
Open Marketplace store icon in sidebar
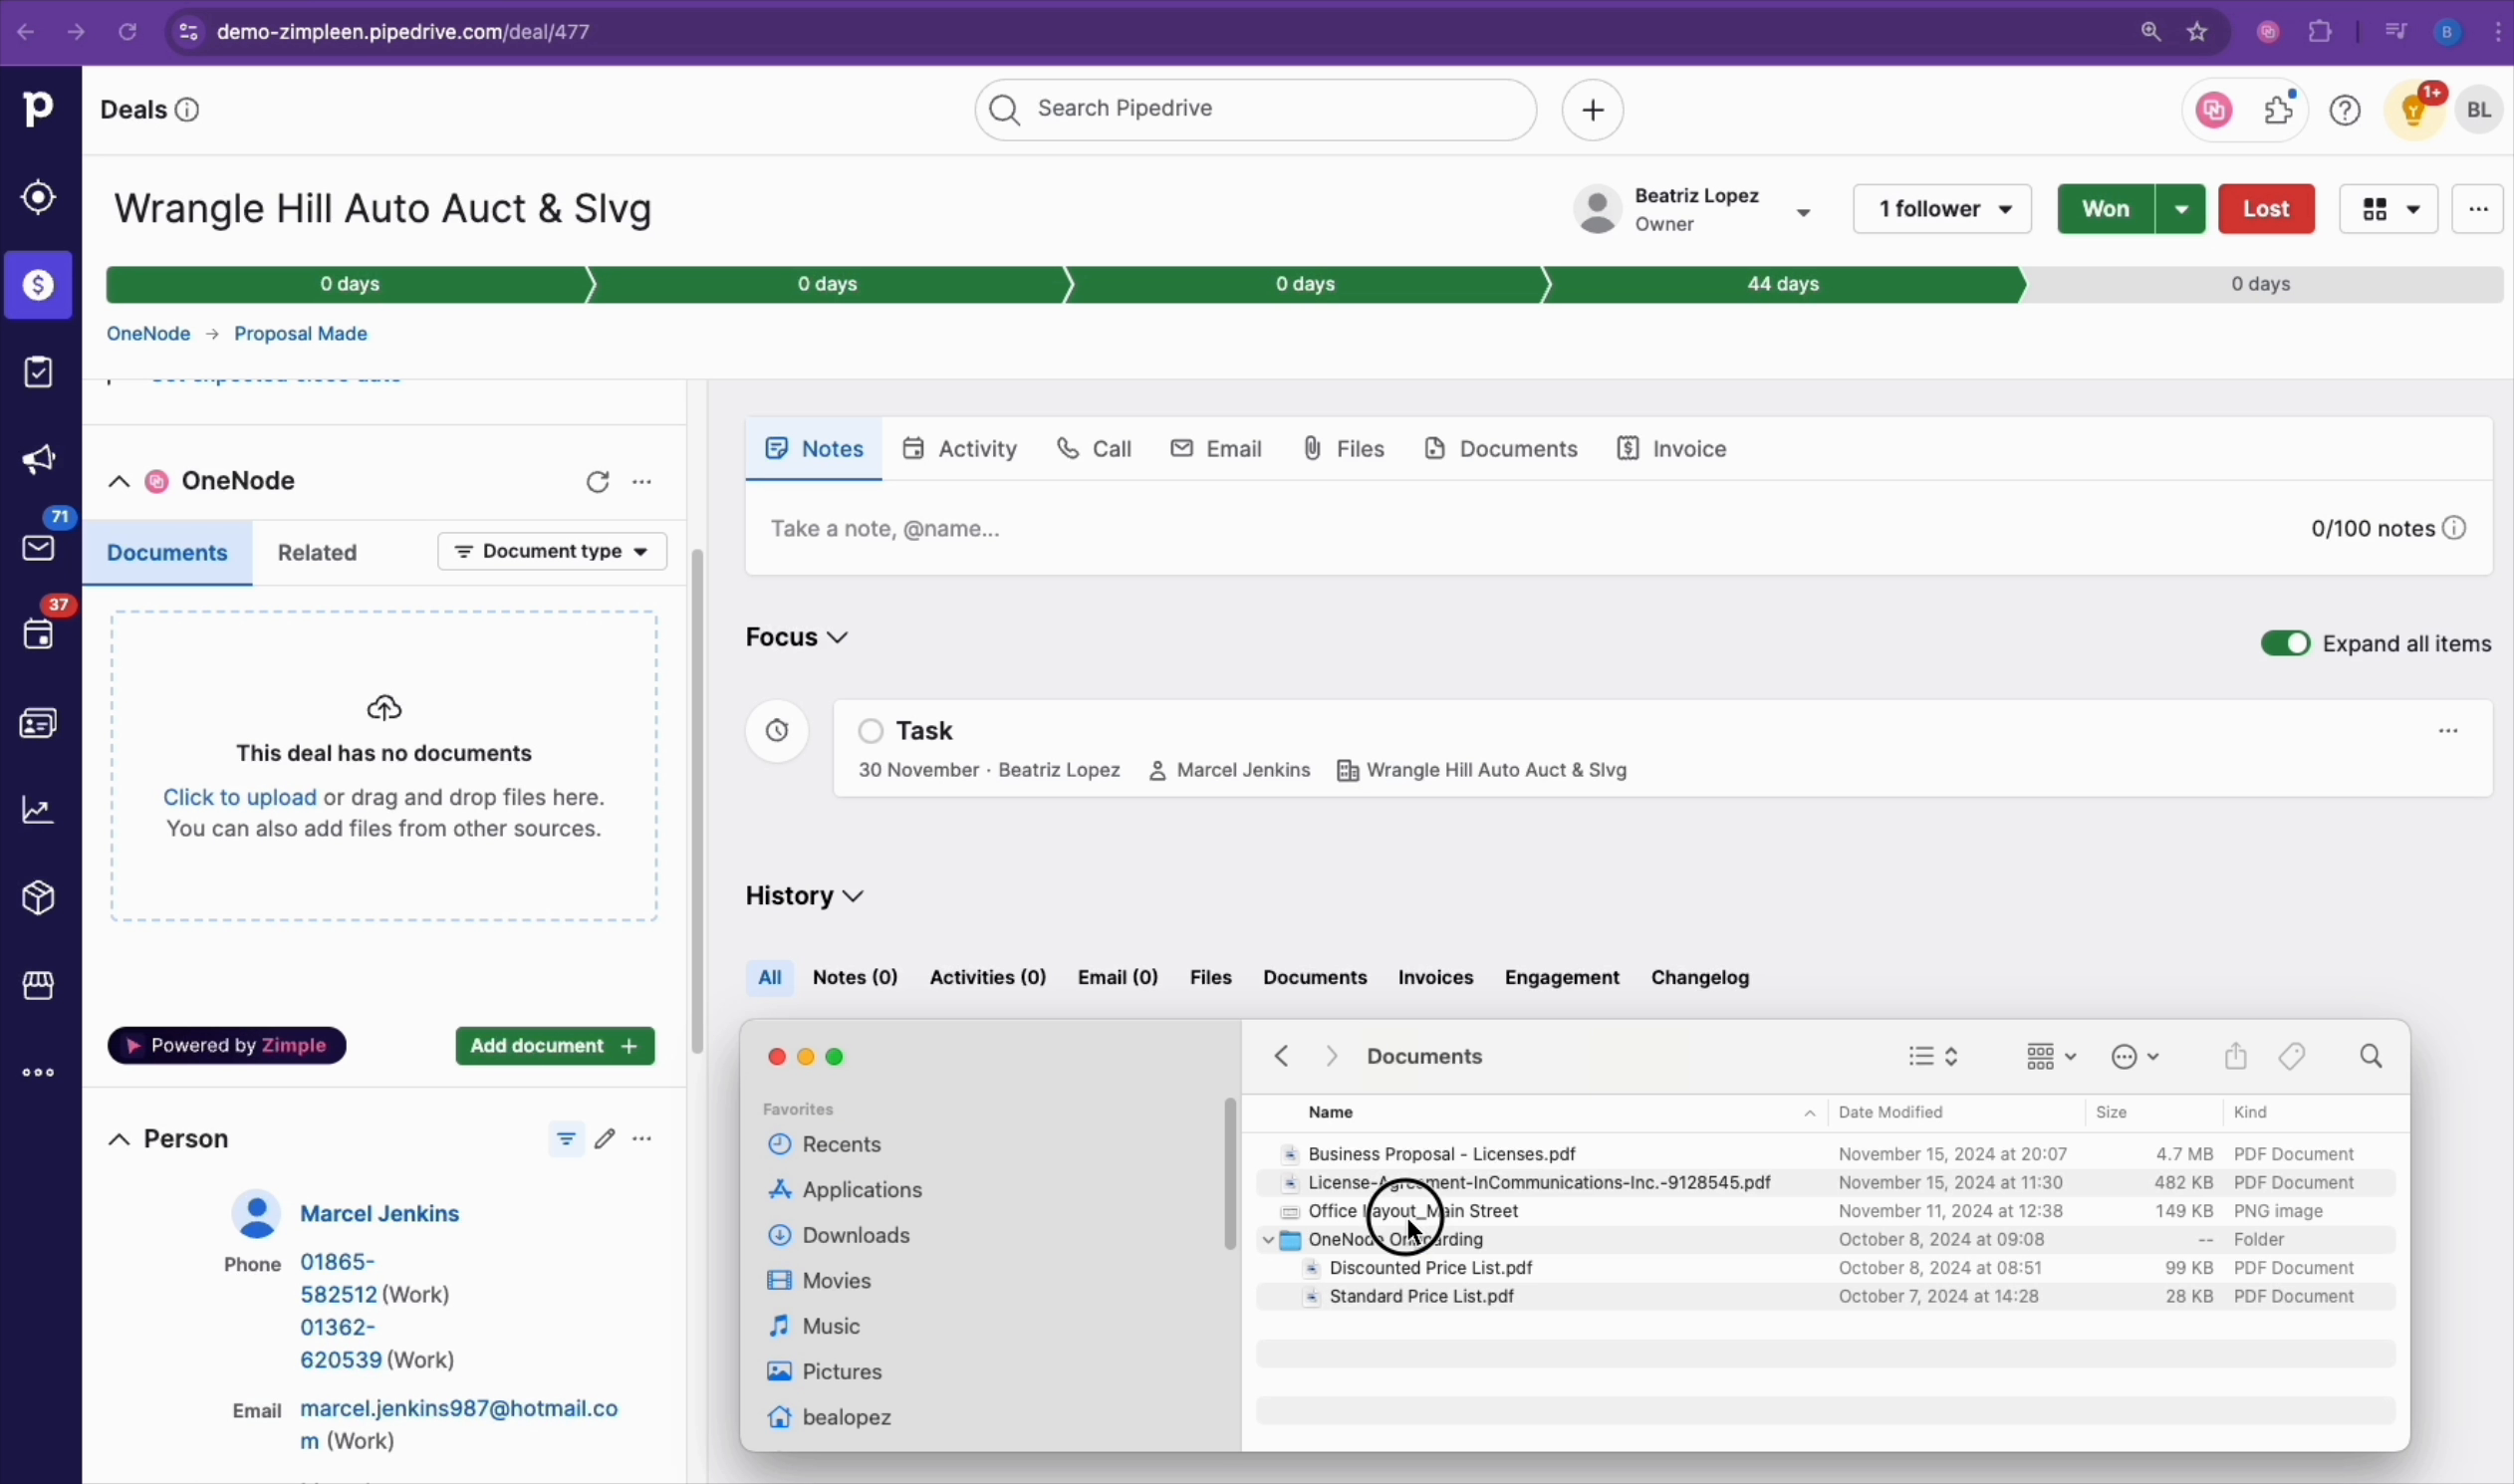click(38, 986)
